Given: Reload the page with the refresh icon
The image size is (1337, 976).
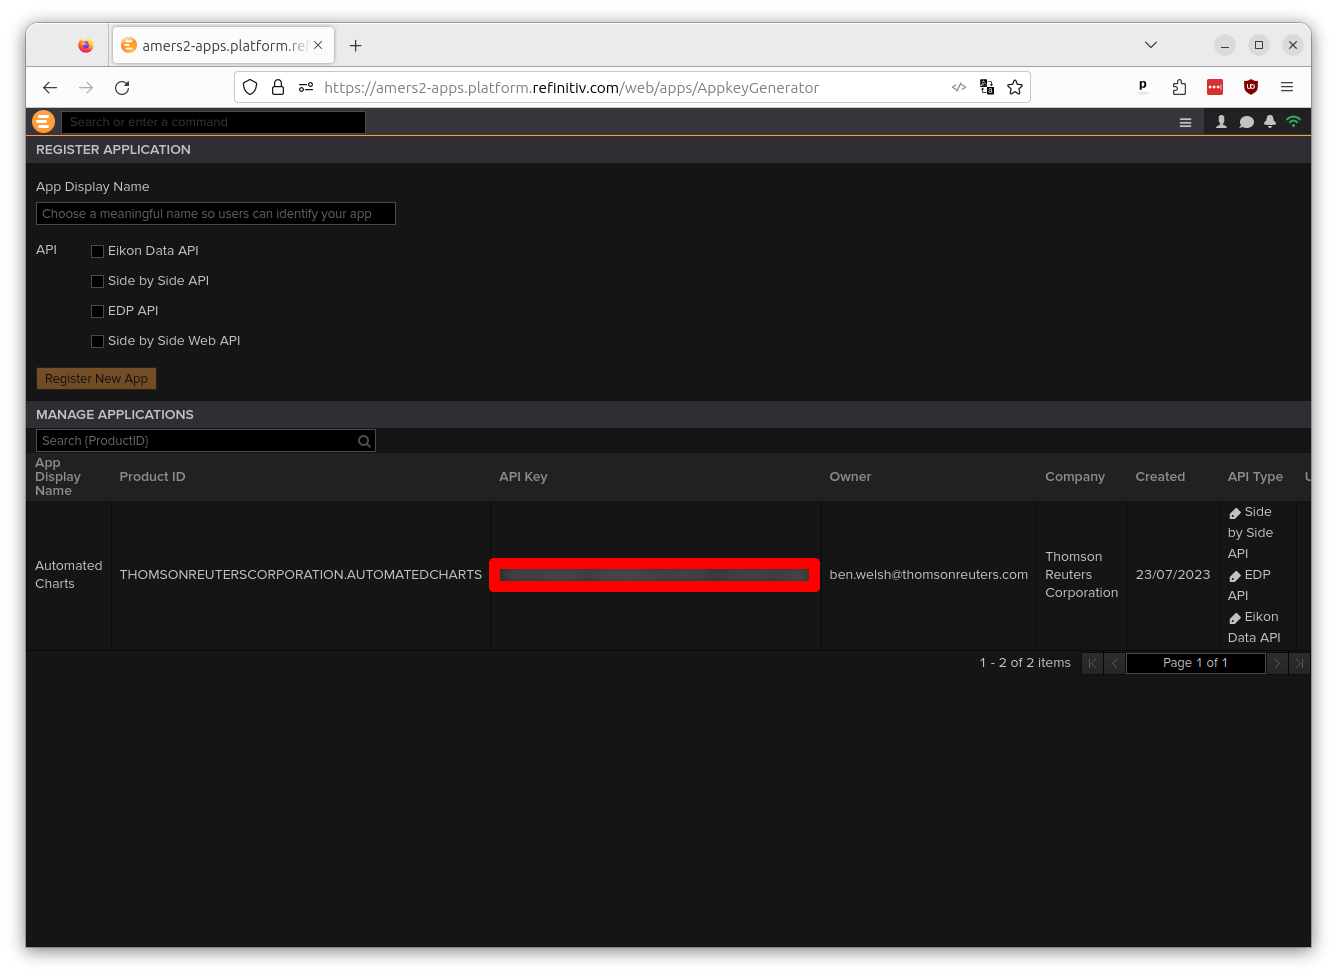Looking at the screenshot, I should (x=122, y=88).
